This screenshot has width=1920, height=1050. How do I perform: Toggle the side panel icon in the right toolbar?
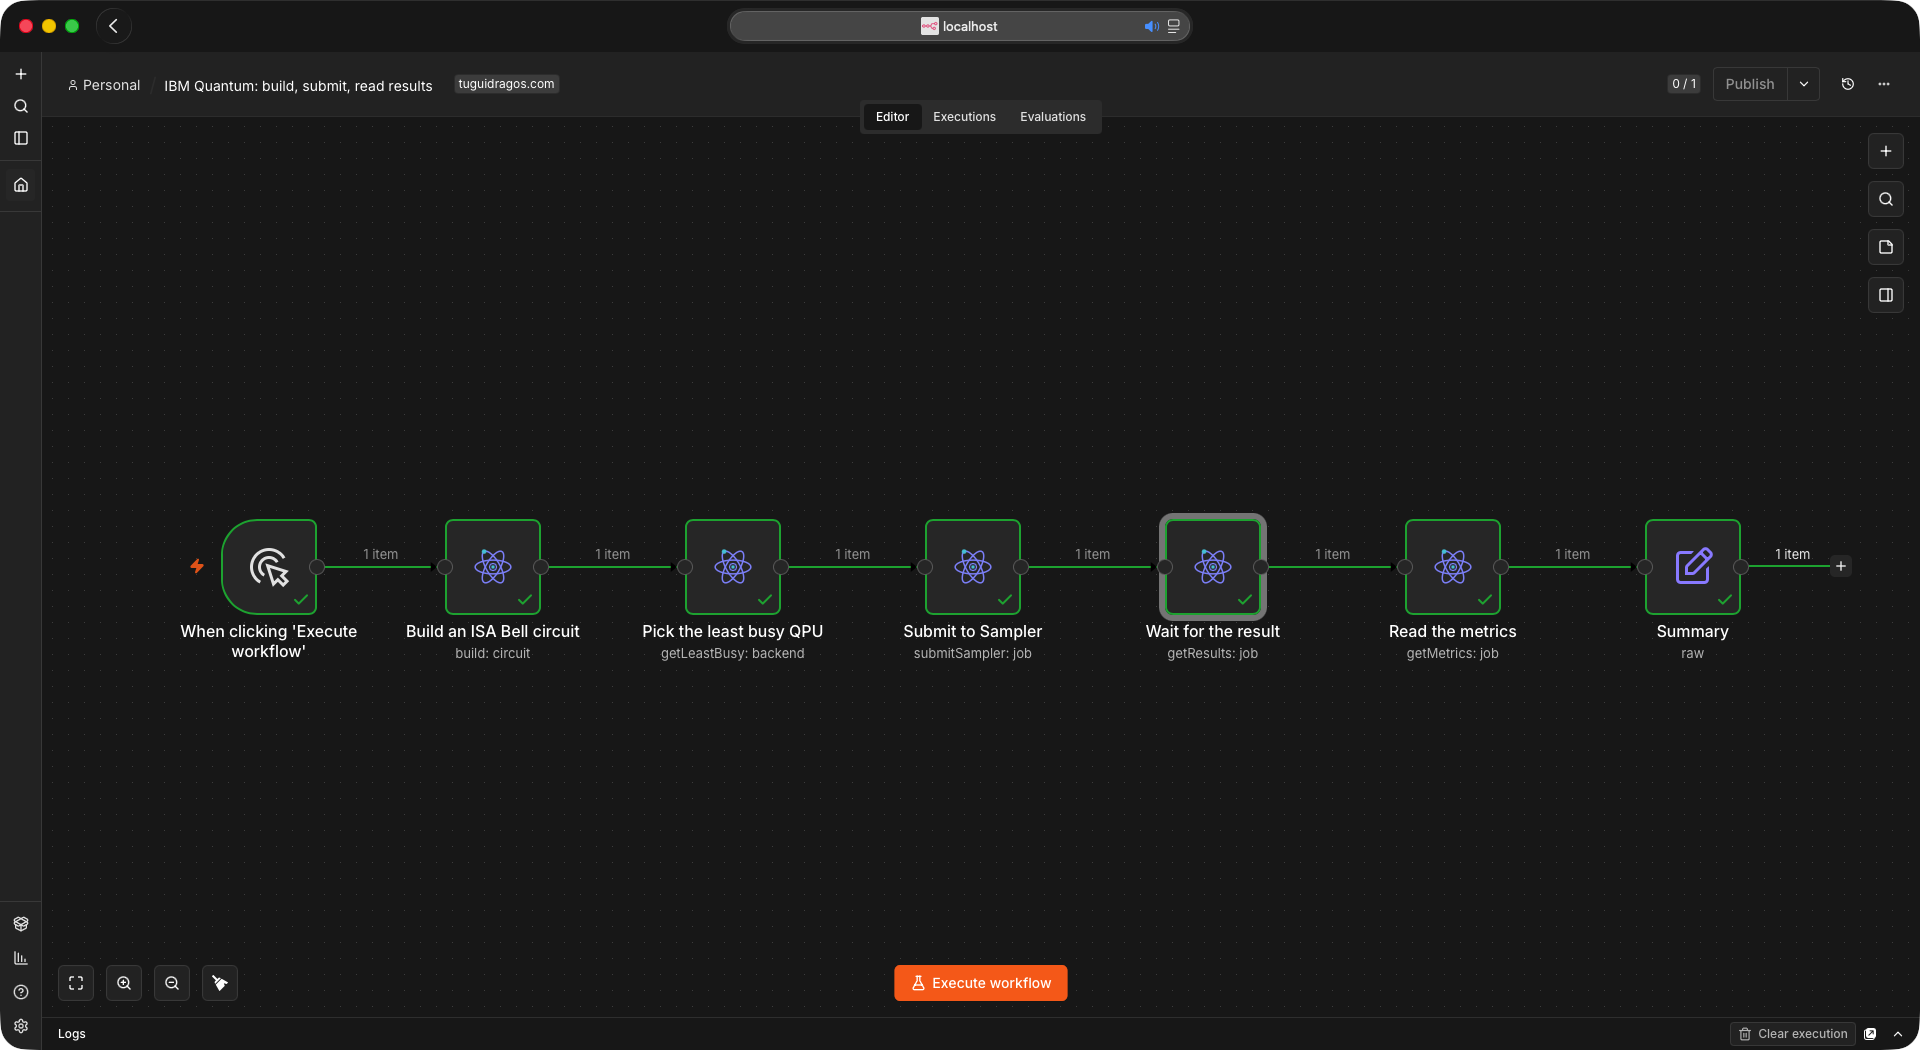coord(1886,295)
